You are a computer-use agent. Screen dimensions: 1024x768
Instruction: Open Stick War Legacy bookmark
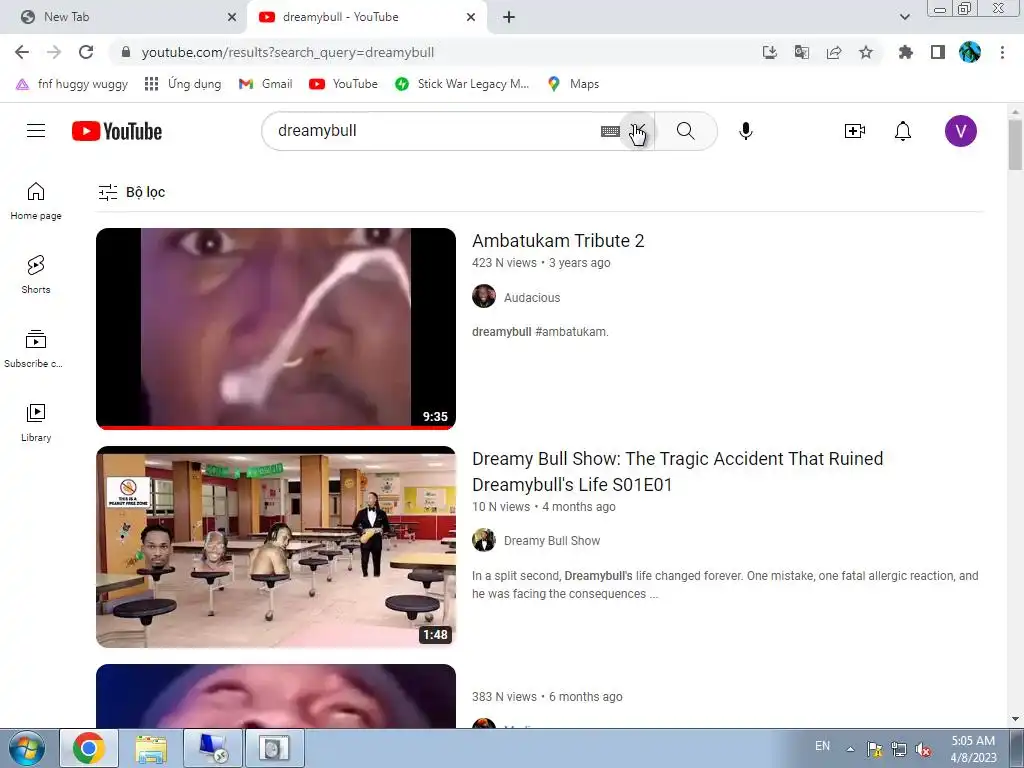(462, 84)
